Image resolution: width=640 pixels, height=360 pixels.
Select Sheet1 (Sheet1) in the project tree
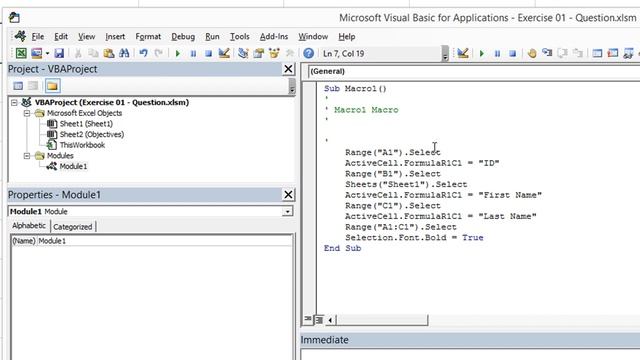coord(86,124)
